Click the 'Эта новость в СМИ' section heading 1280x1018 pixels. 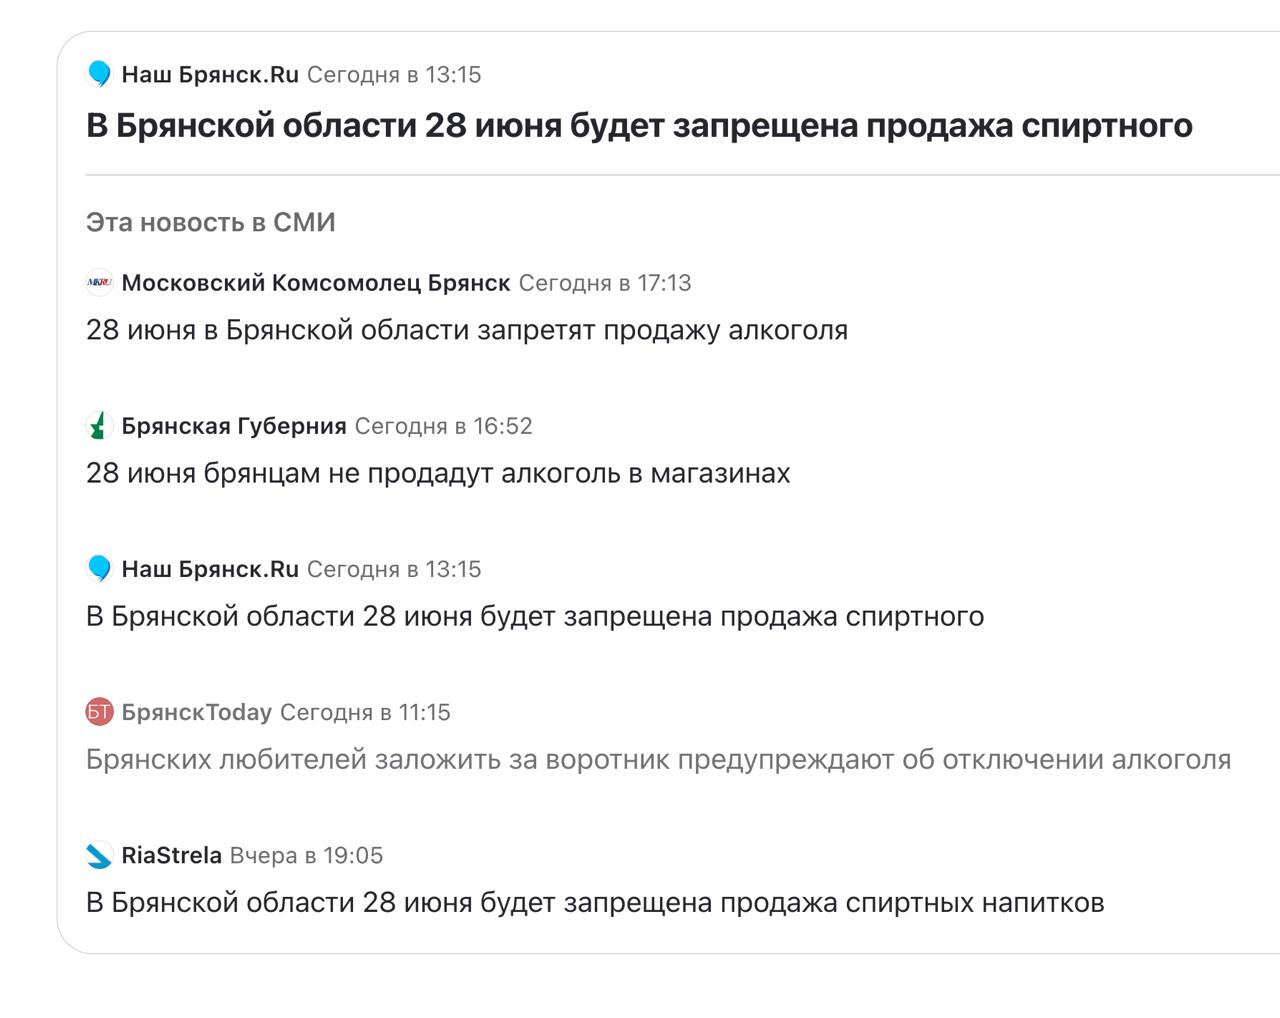click(x=211, y=222)
